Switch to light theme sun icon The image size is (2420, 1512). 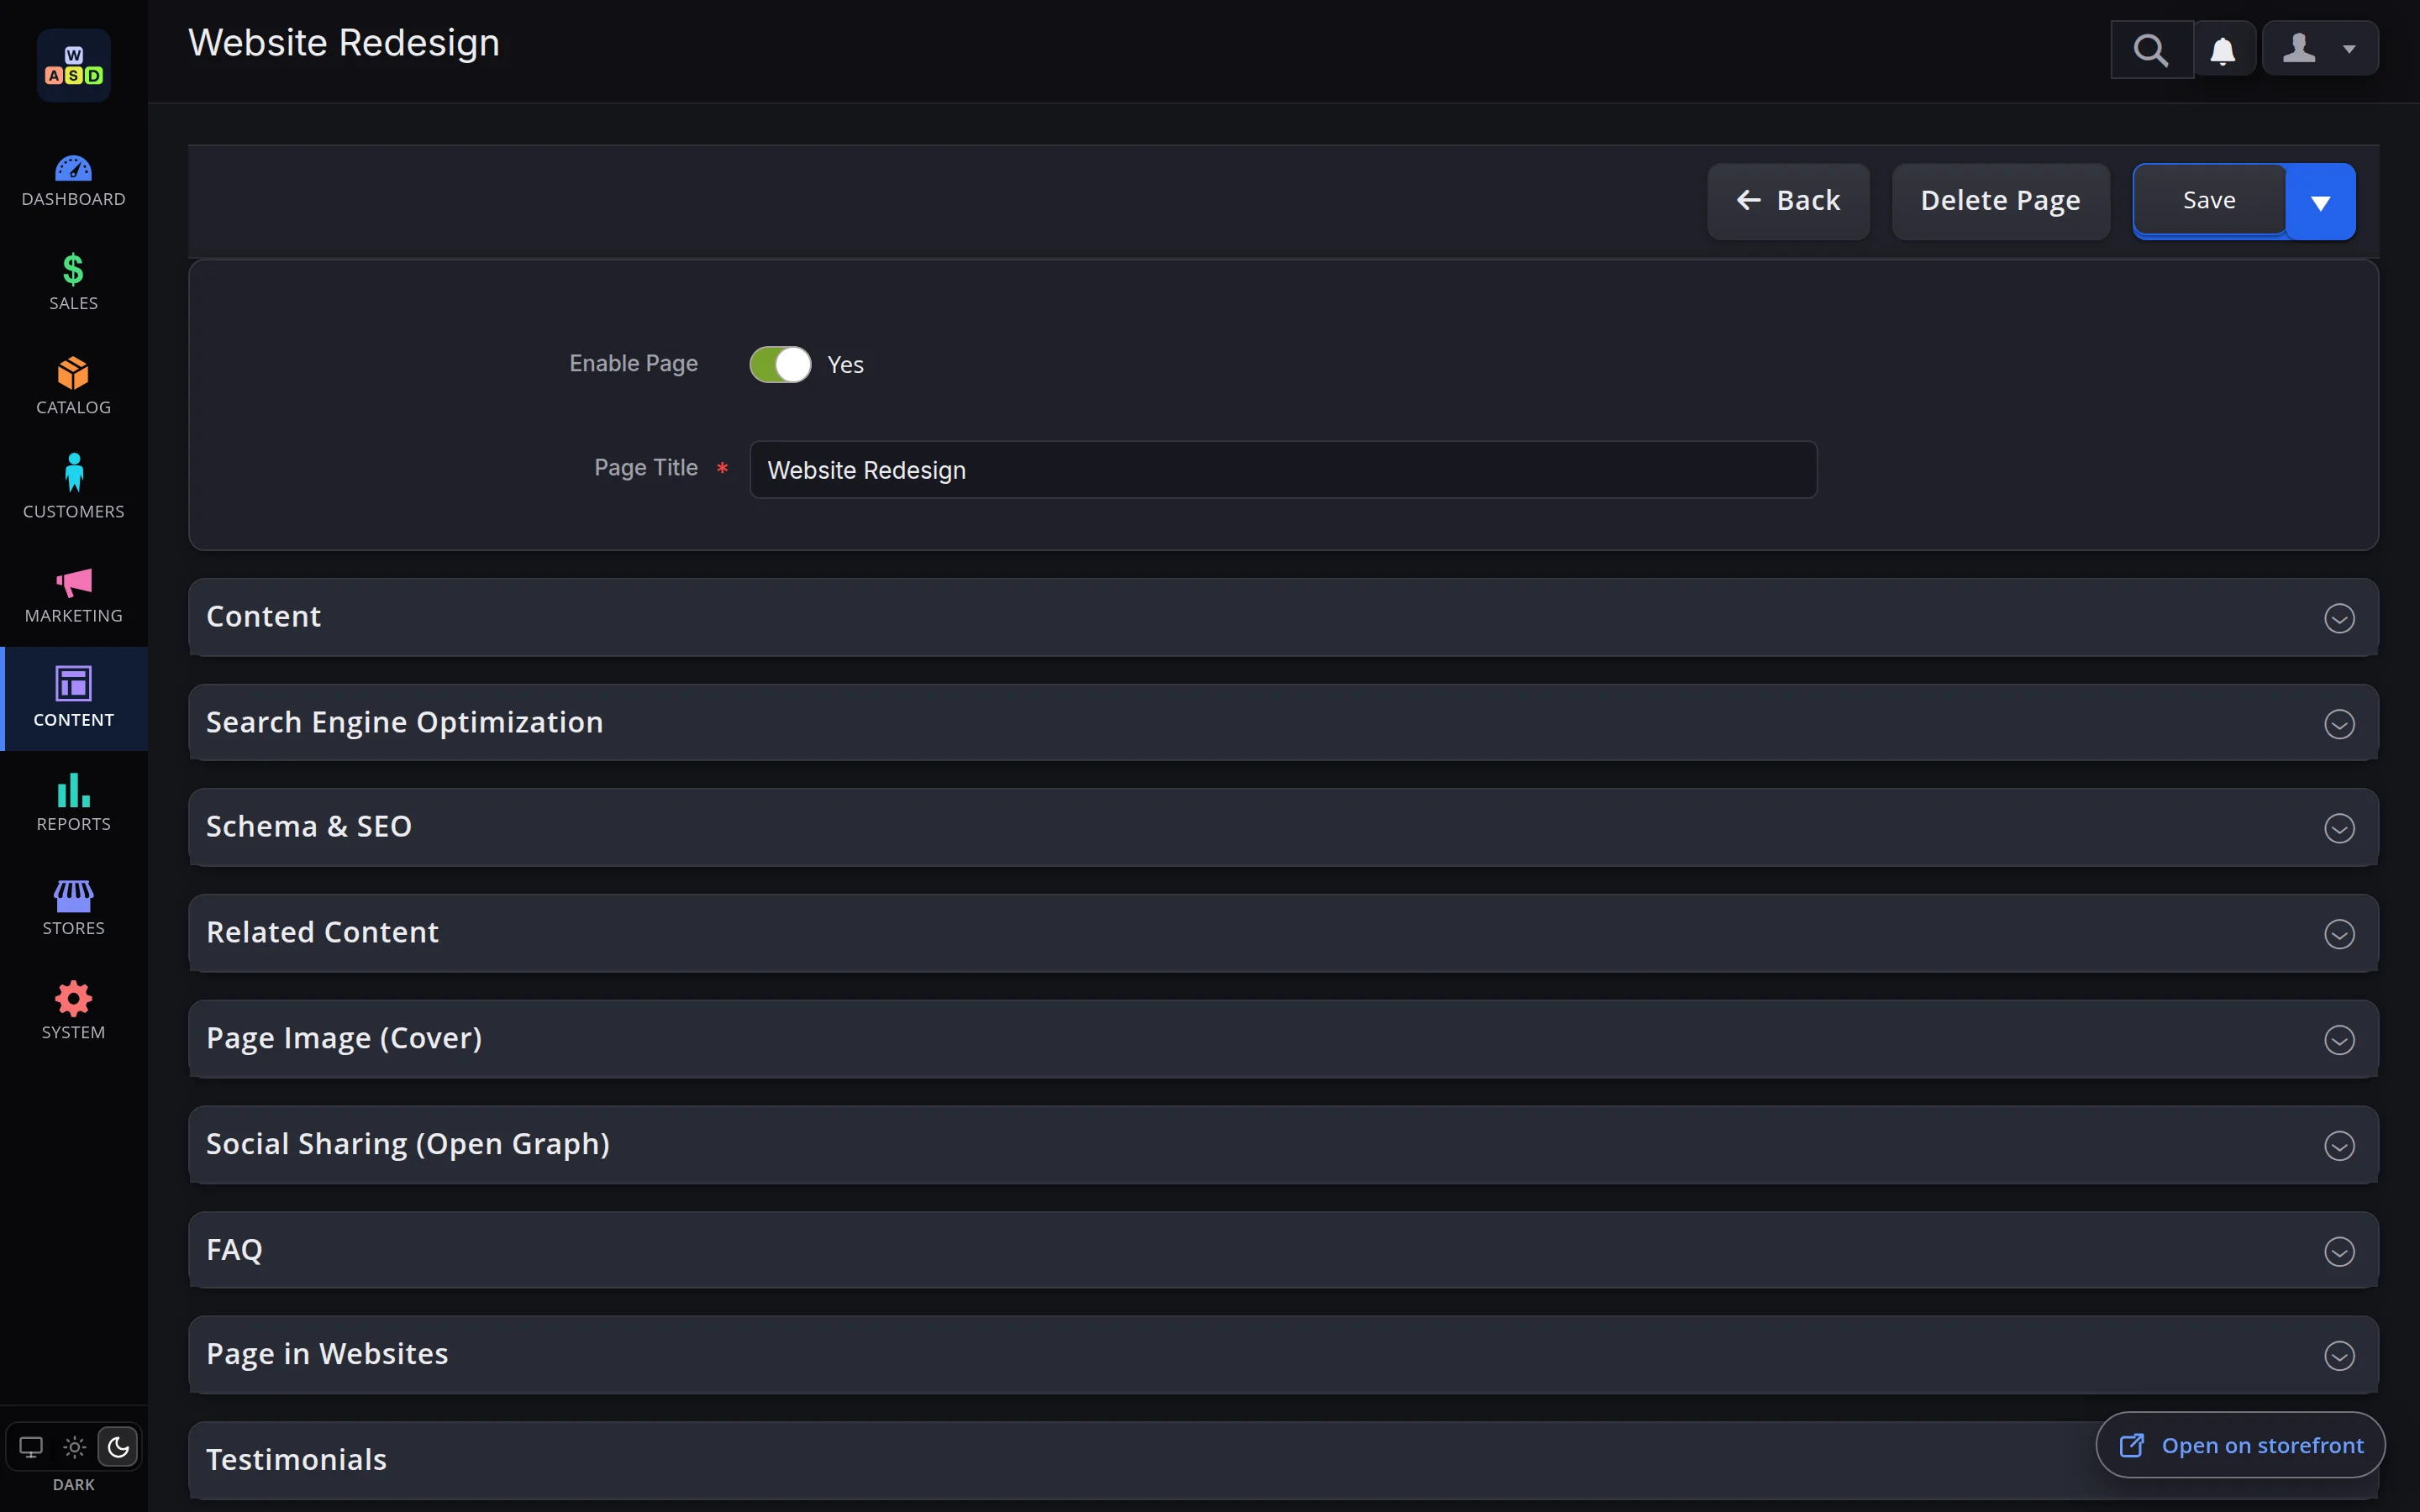(x=75, y=1447)
